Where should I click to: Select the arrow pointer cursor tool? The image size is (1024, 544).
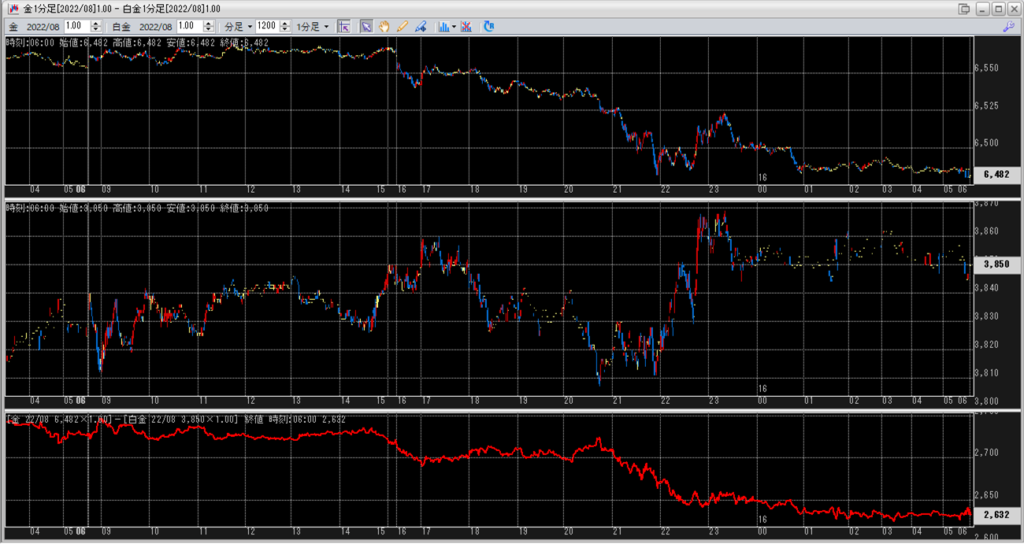pyautogui.click(x=367, y=26)
